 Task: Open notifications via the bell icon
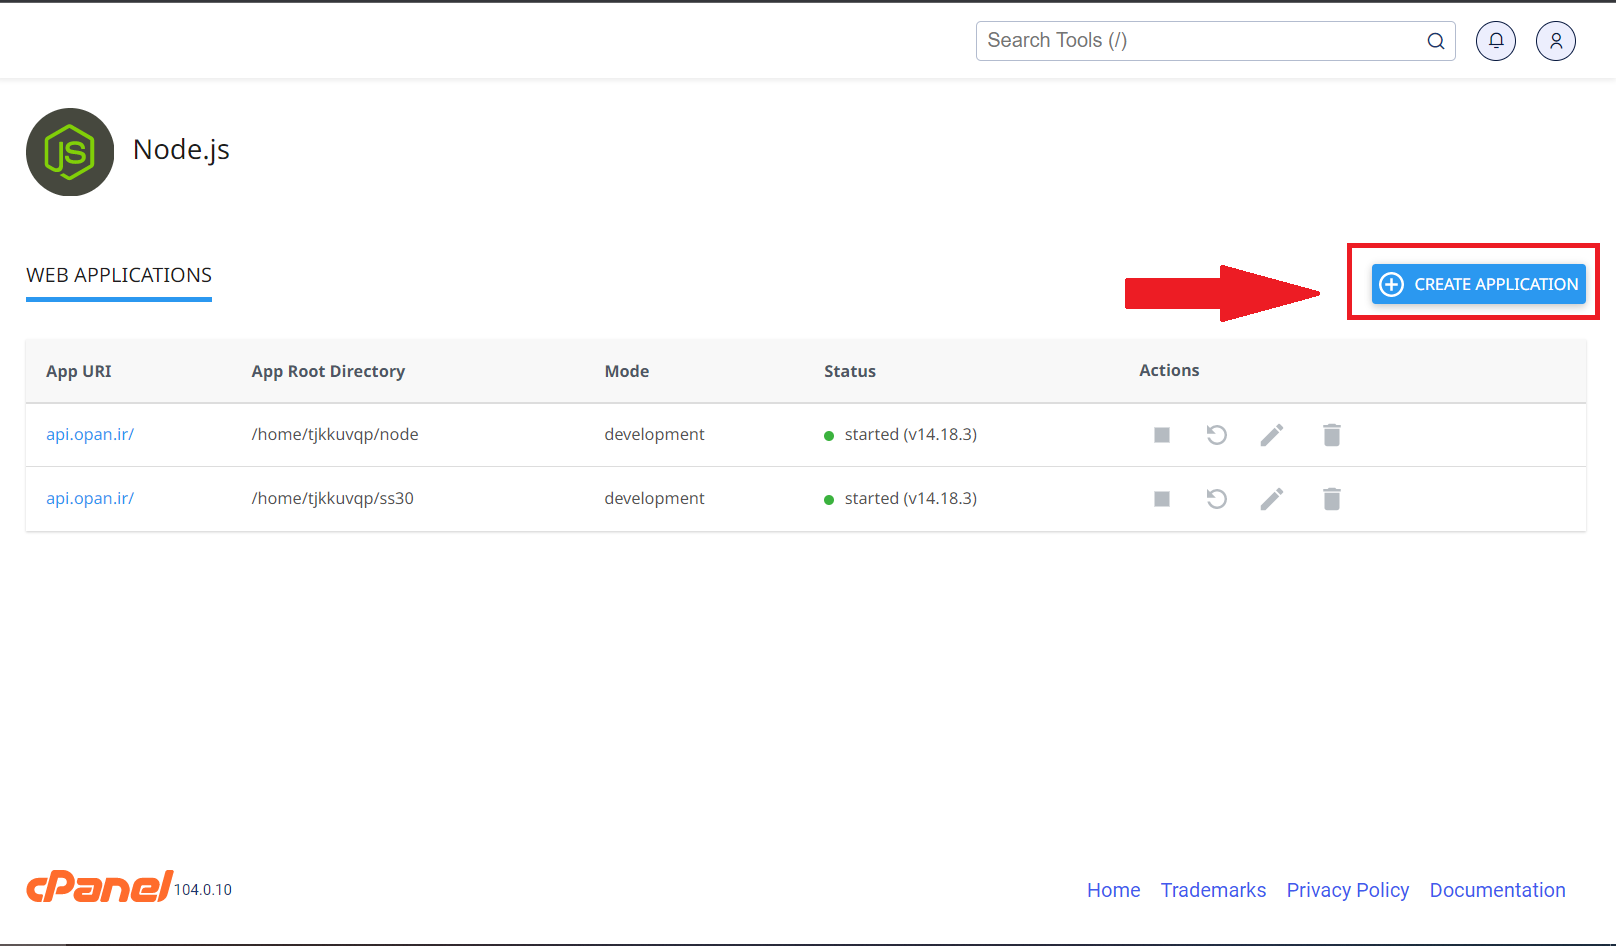coord(1495,40)
